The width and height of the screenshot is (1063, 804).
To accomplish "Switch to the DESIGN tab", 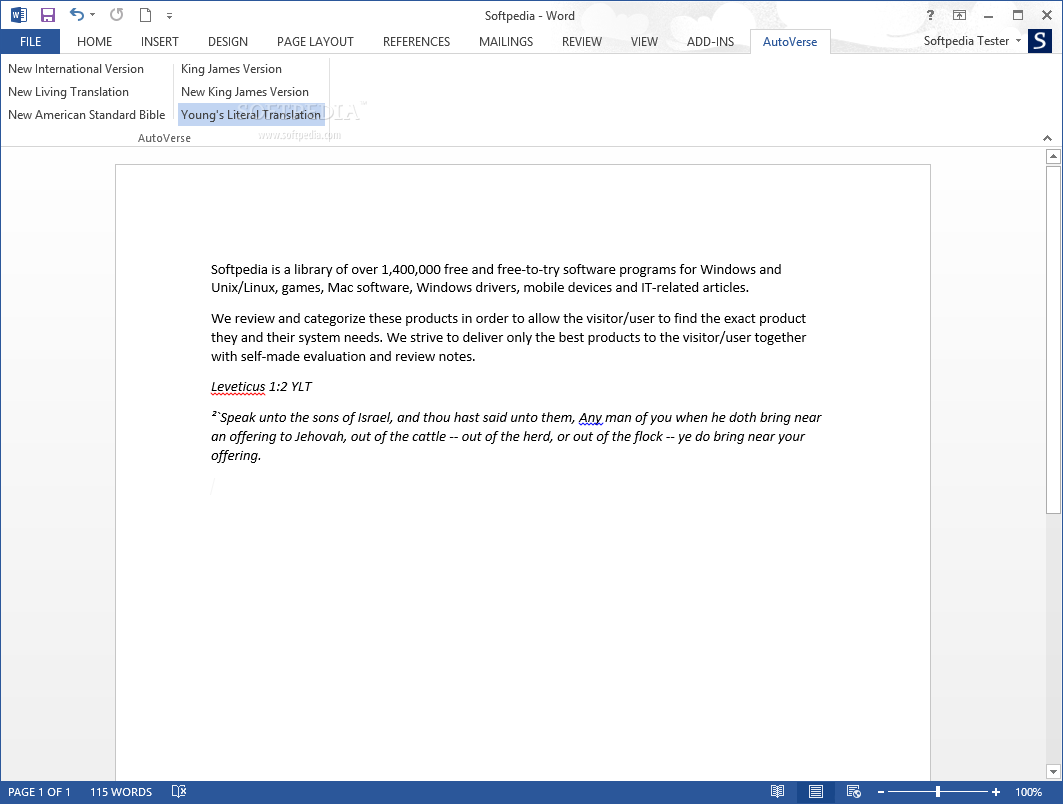I will click(x=228, y=41).
